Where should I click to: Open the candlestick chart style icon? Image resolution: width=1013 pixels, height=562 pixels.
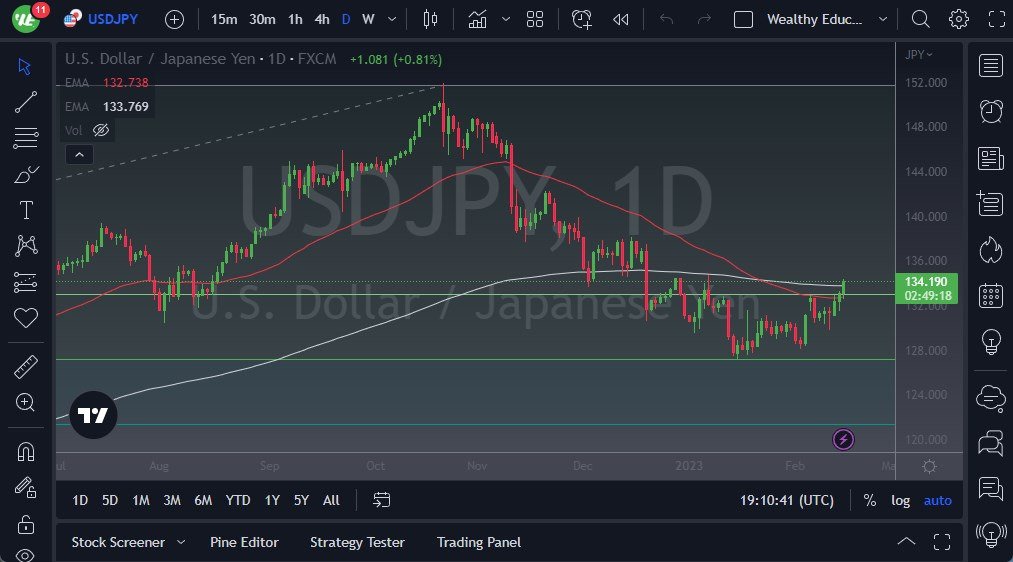[430, 19]
